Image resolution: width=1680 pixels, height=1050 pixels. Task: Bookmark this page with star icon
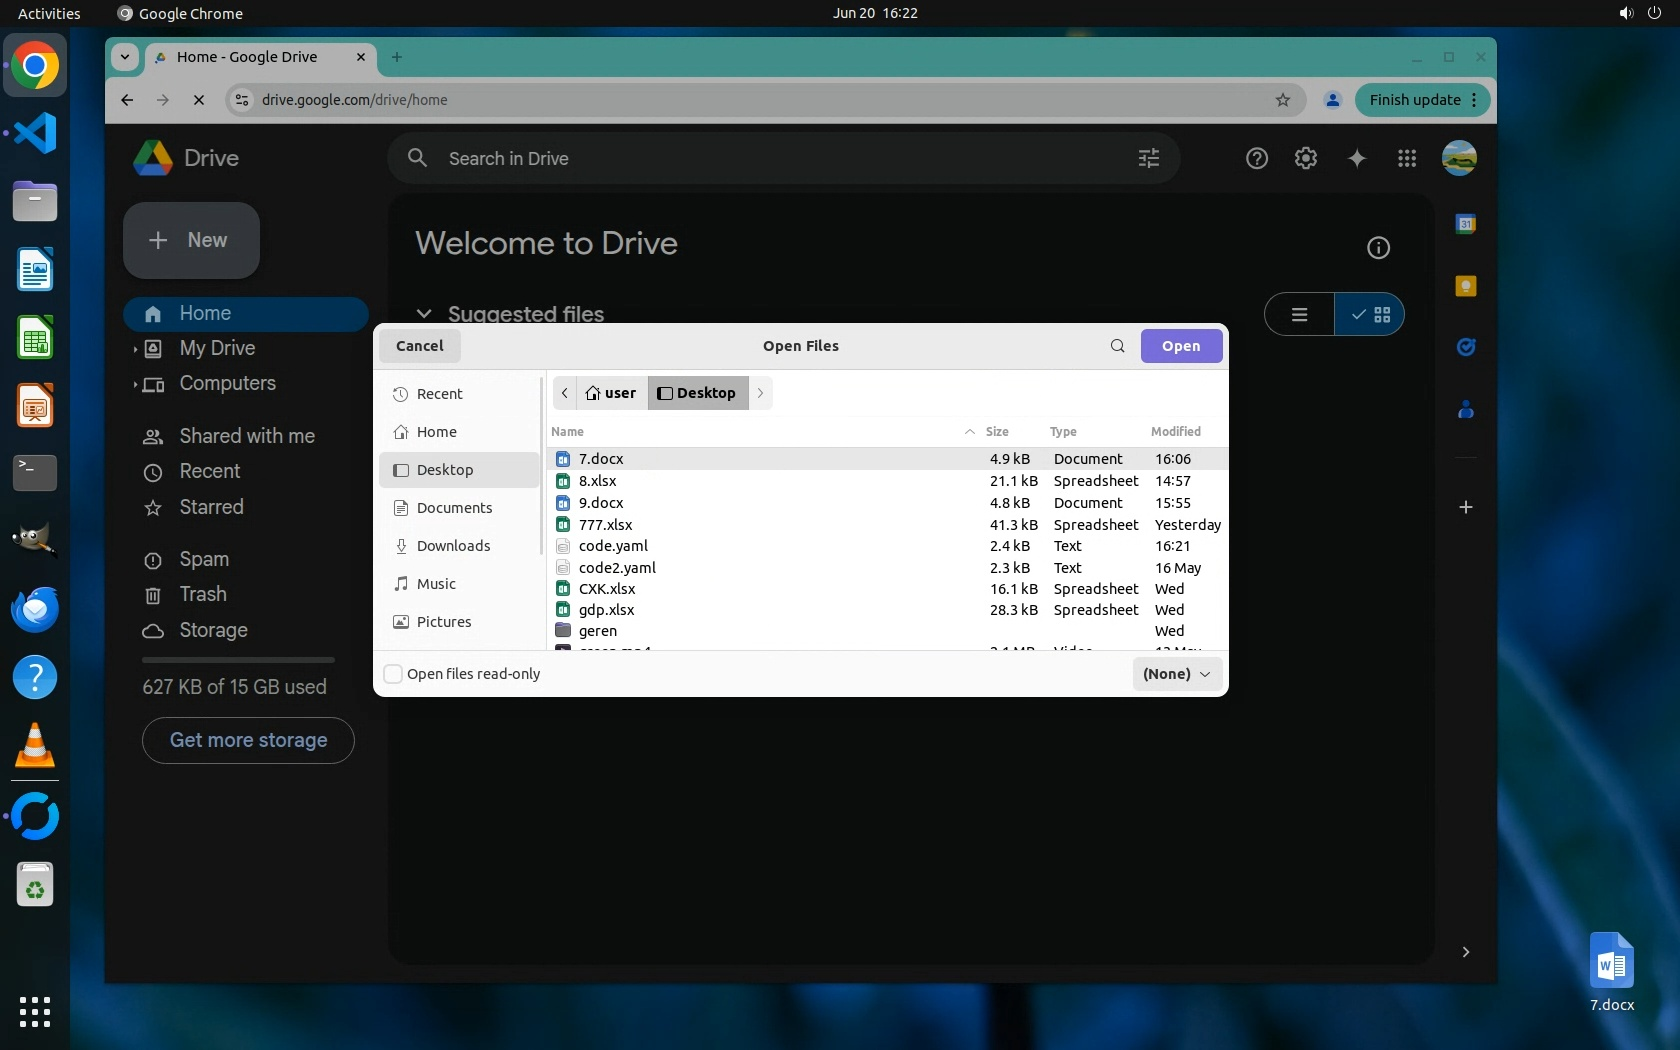(x=1282, y=100)
